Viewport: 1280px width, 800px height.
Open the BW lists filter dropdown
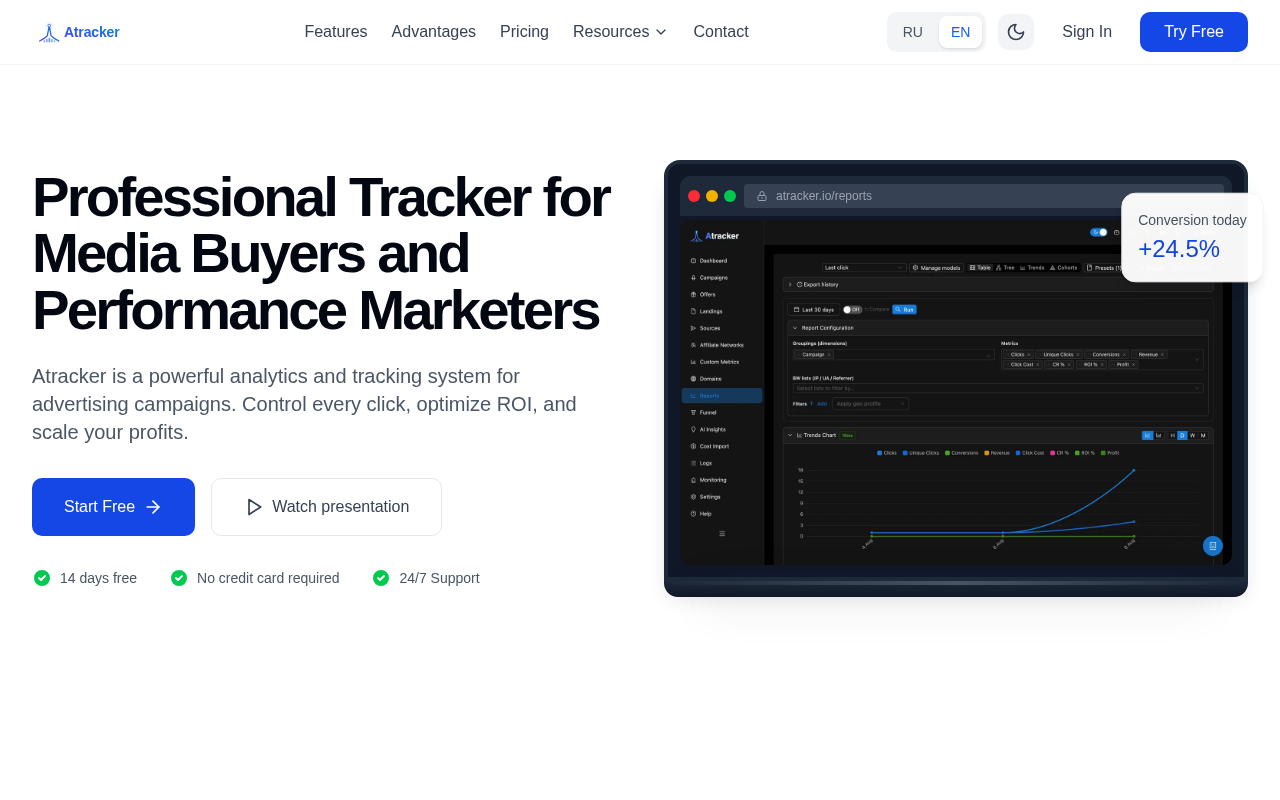pyautogui.click(x=998, y=388)
